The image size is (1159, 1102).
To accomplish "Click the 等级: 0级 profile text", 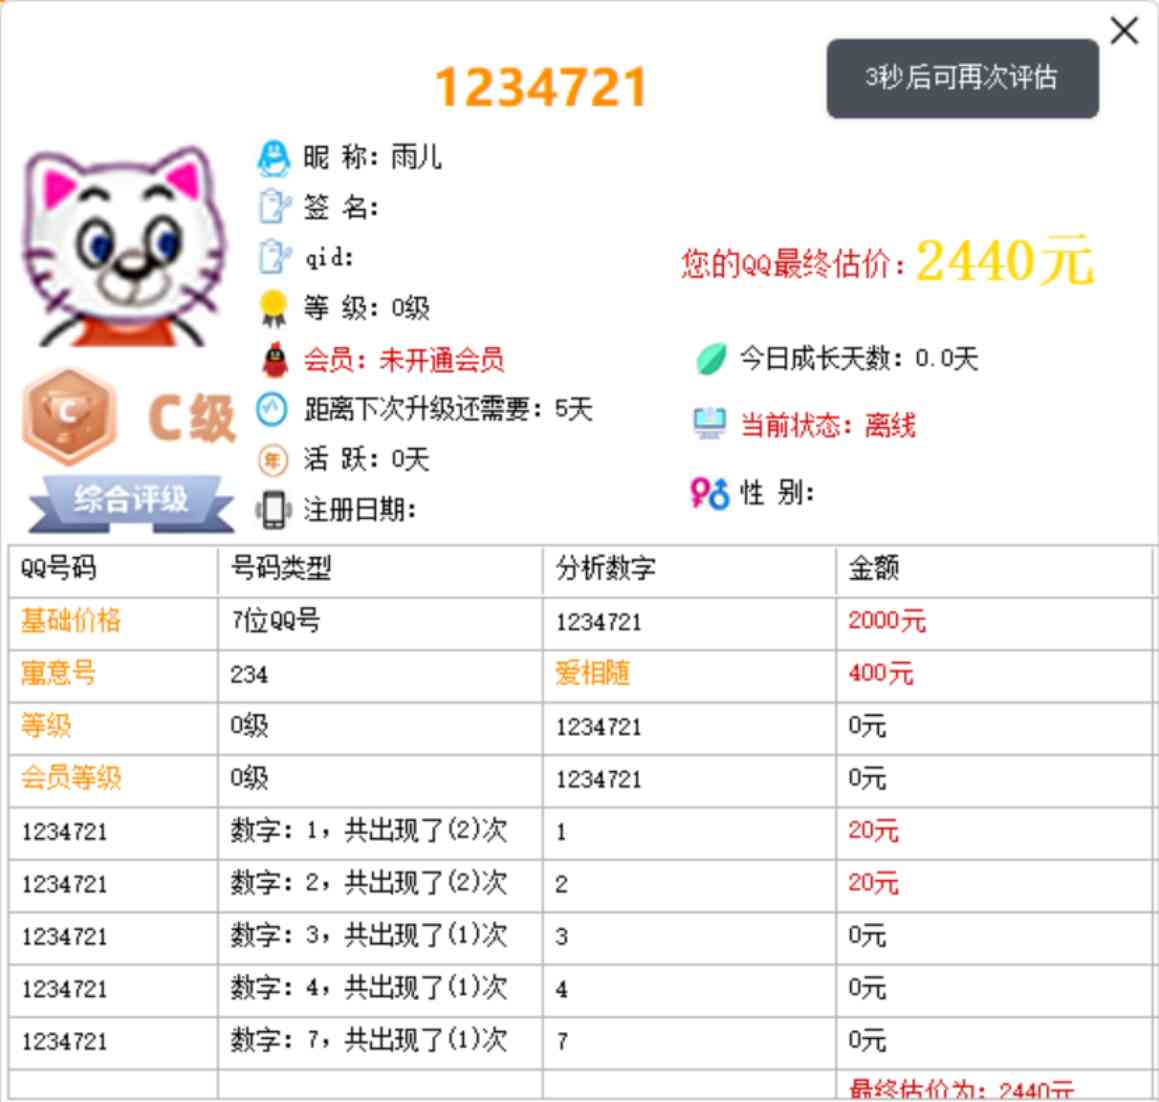I will pos(367,307).
